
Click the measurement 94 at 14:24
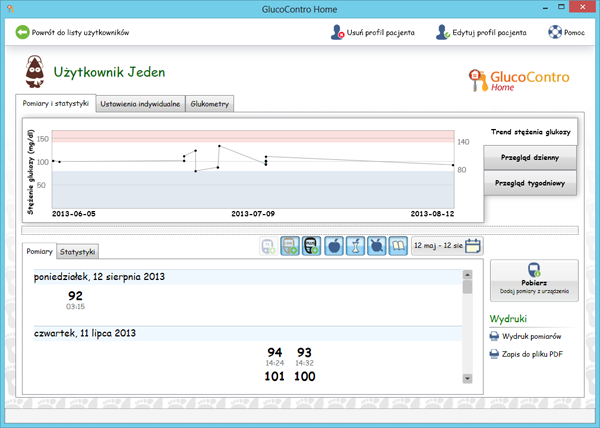point(275,352)
